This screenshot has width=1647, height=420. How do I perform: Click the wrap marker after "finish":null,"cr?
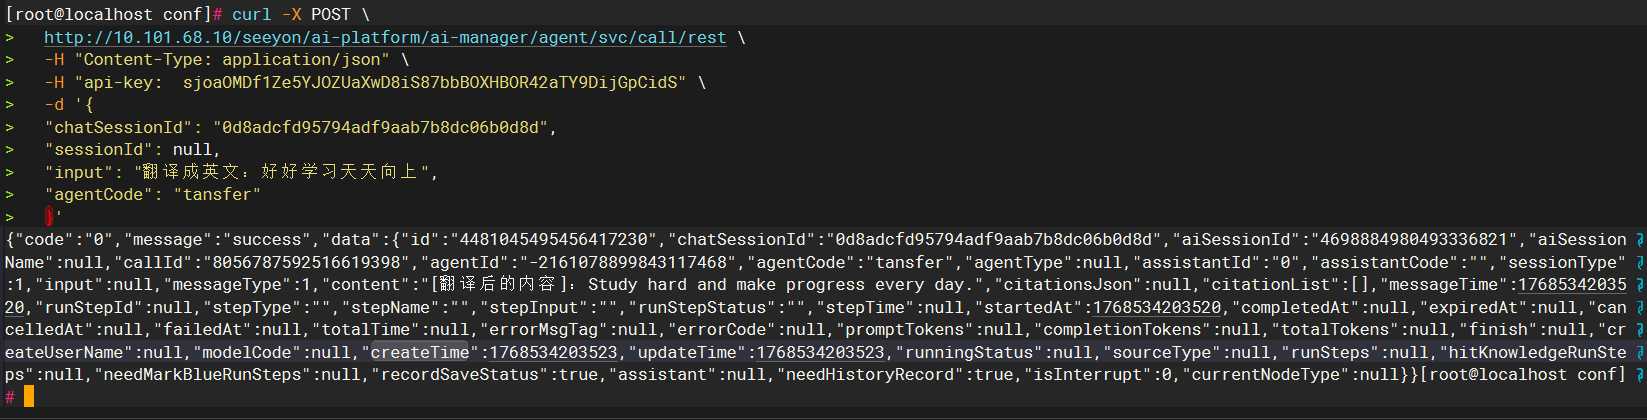(1639, 330)
